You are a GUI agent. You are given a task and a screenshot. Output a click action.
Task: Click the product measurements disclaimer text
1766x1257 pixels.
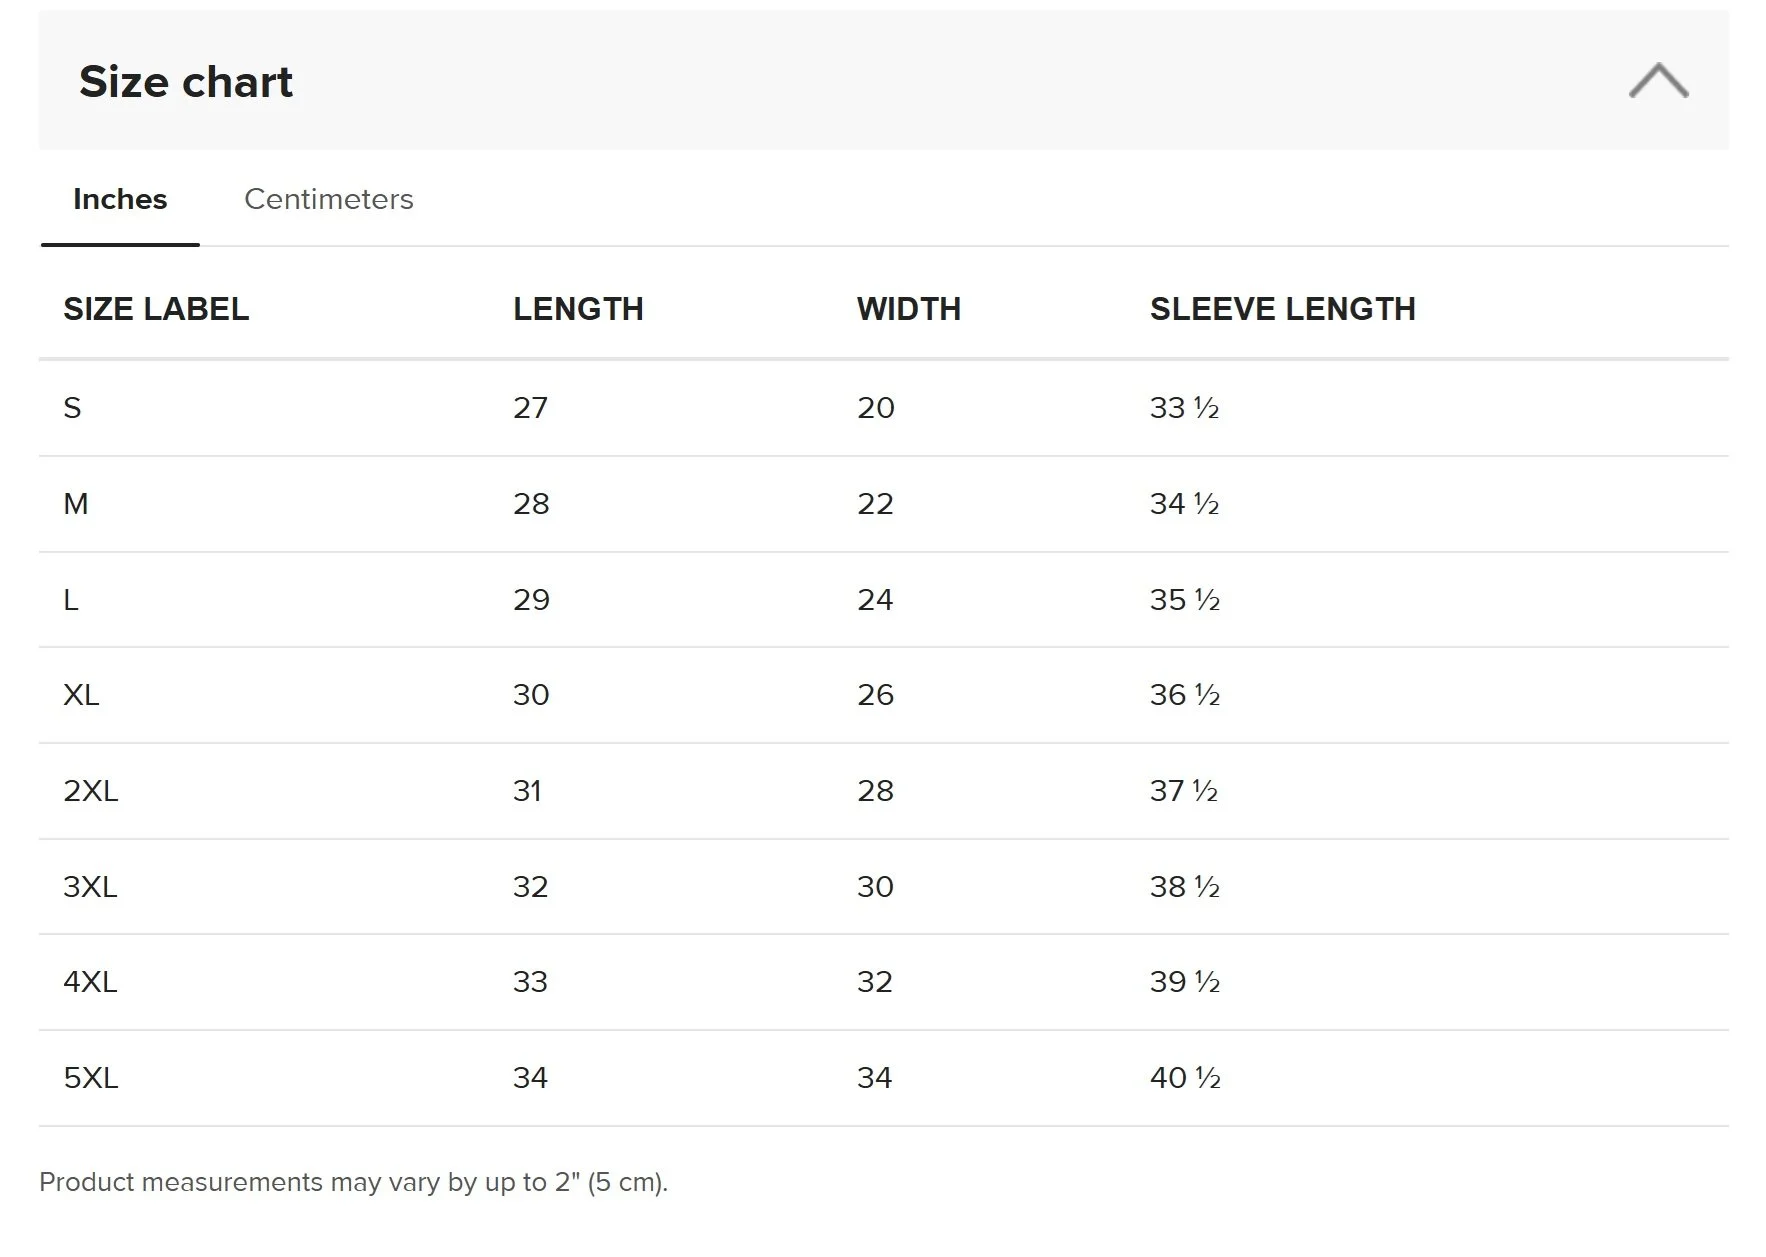pos(353,1182)
